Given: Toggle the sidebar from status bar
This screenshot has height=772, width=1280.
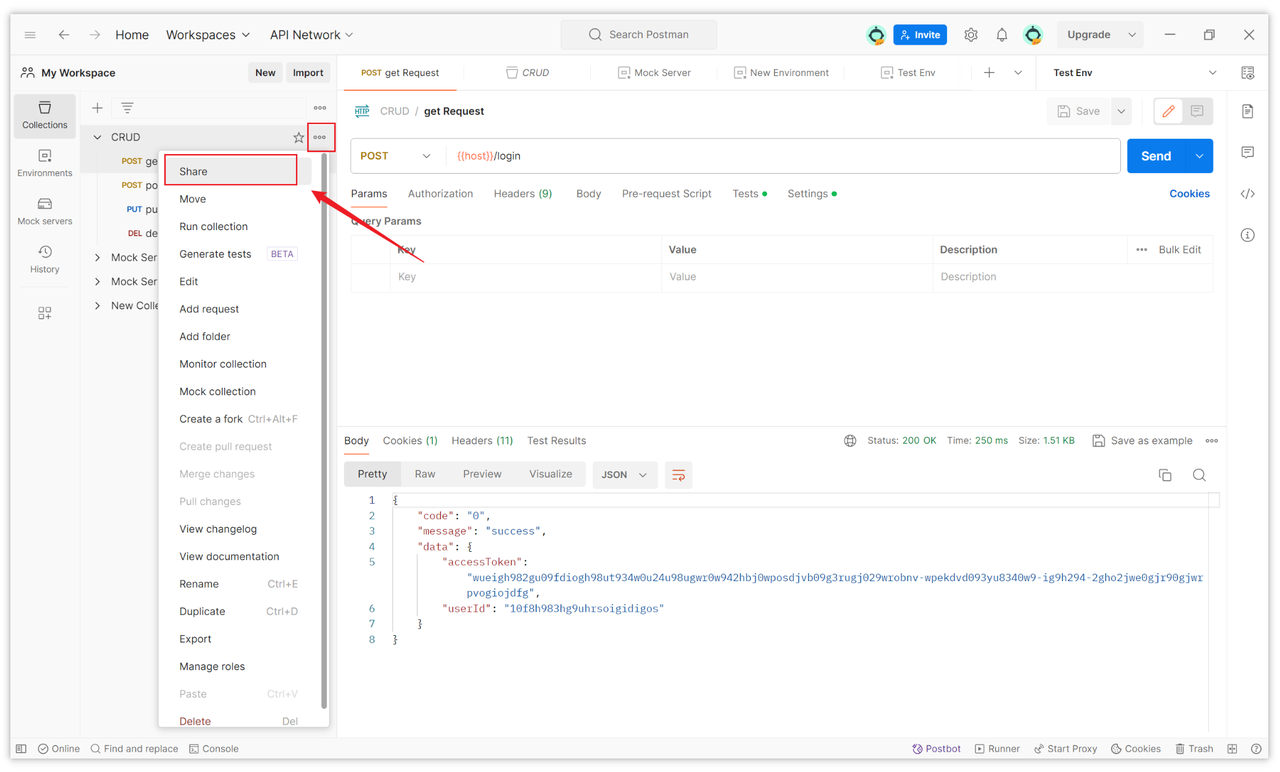Looking at the screenshot, I should (21, 749).
